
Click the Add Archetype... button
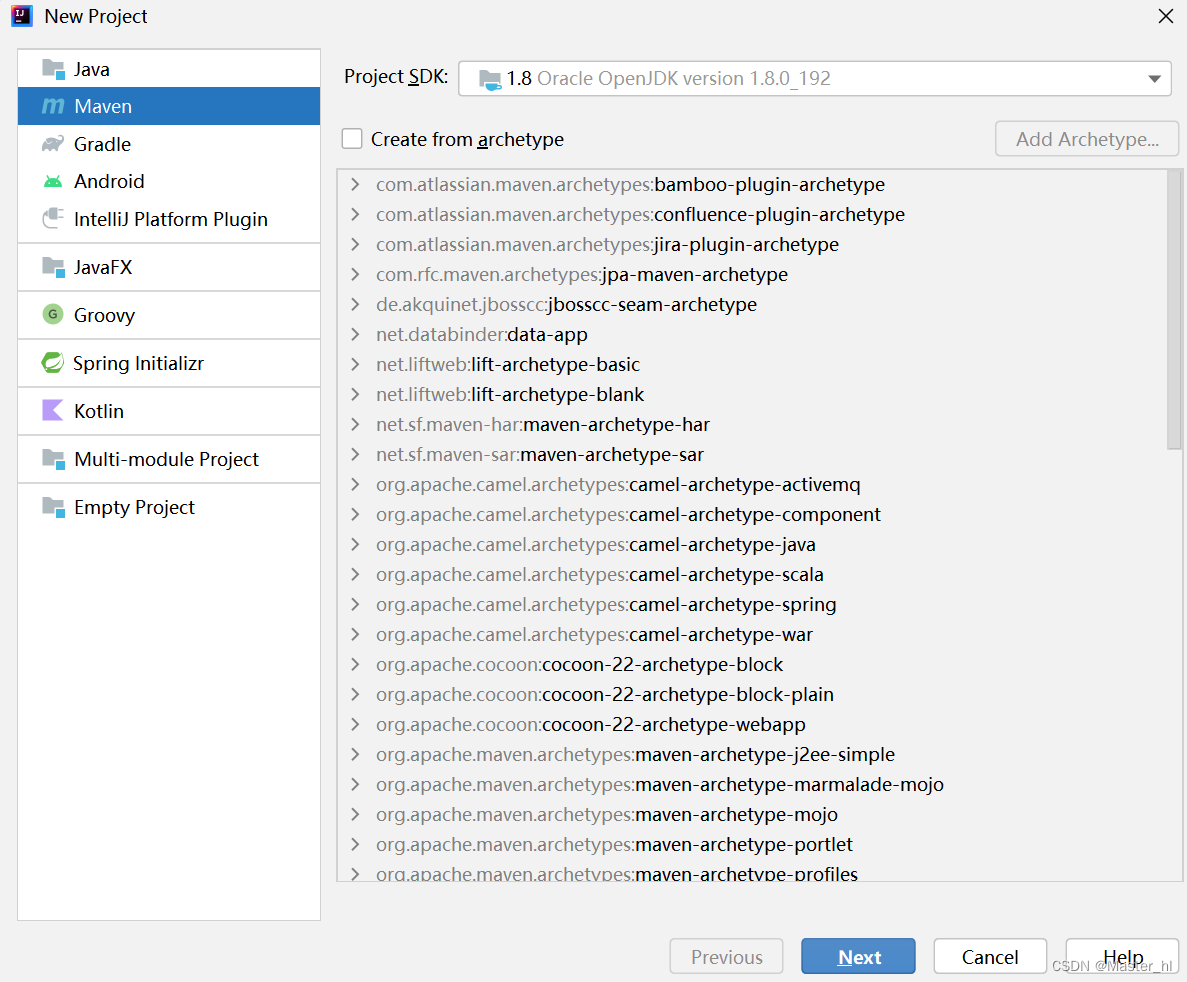pos(1087,139)
